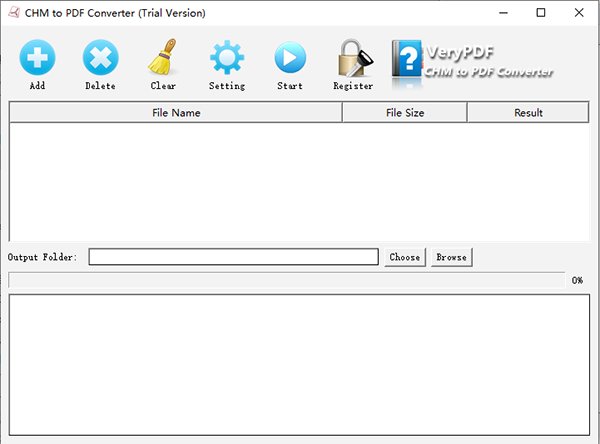Click inside the empty file list area
This screenshot has height=444, width=600.
coord(298,180)
